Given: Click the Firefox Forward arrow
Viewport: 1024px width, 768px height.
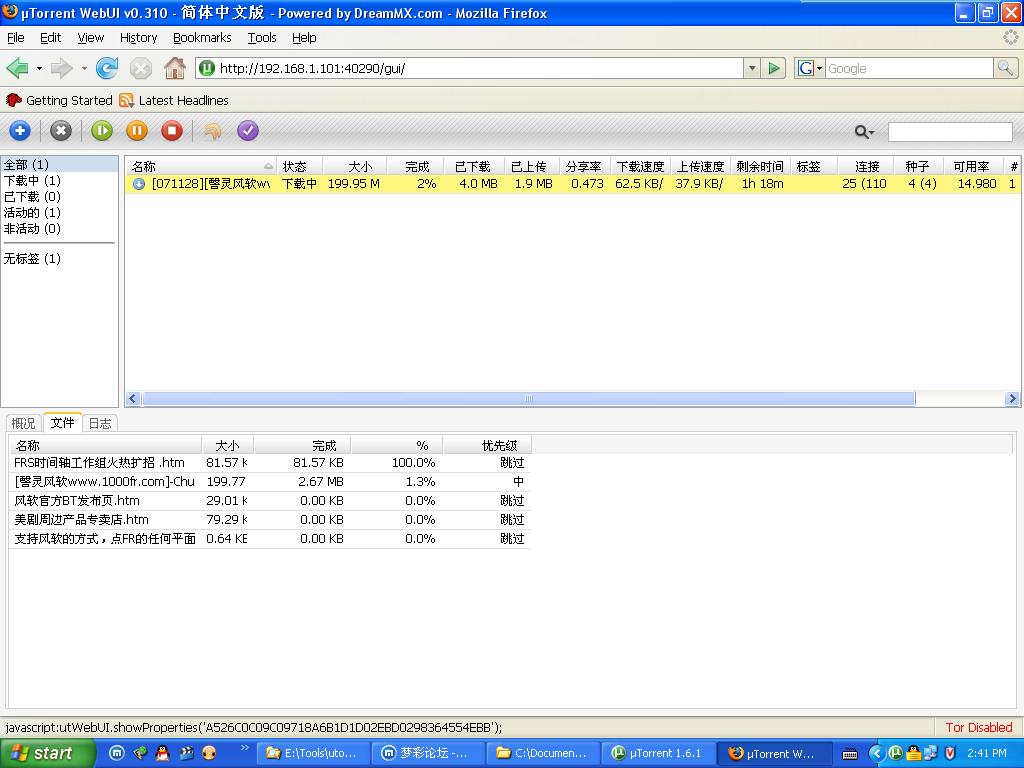Looking at the screenshot, I should click(x=61, y=68).
